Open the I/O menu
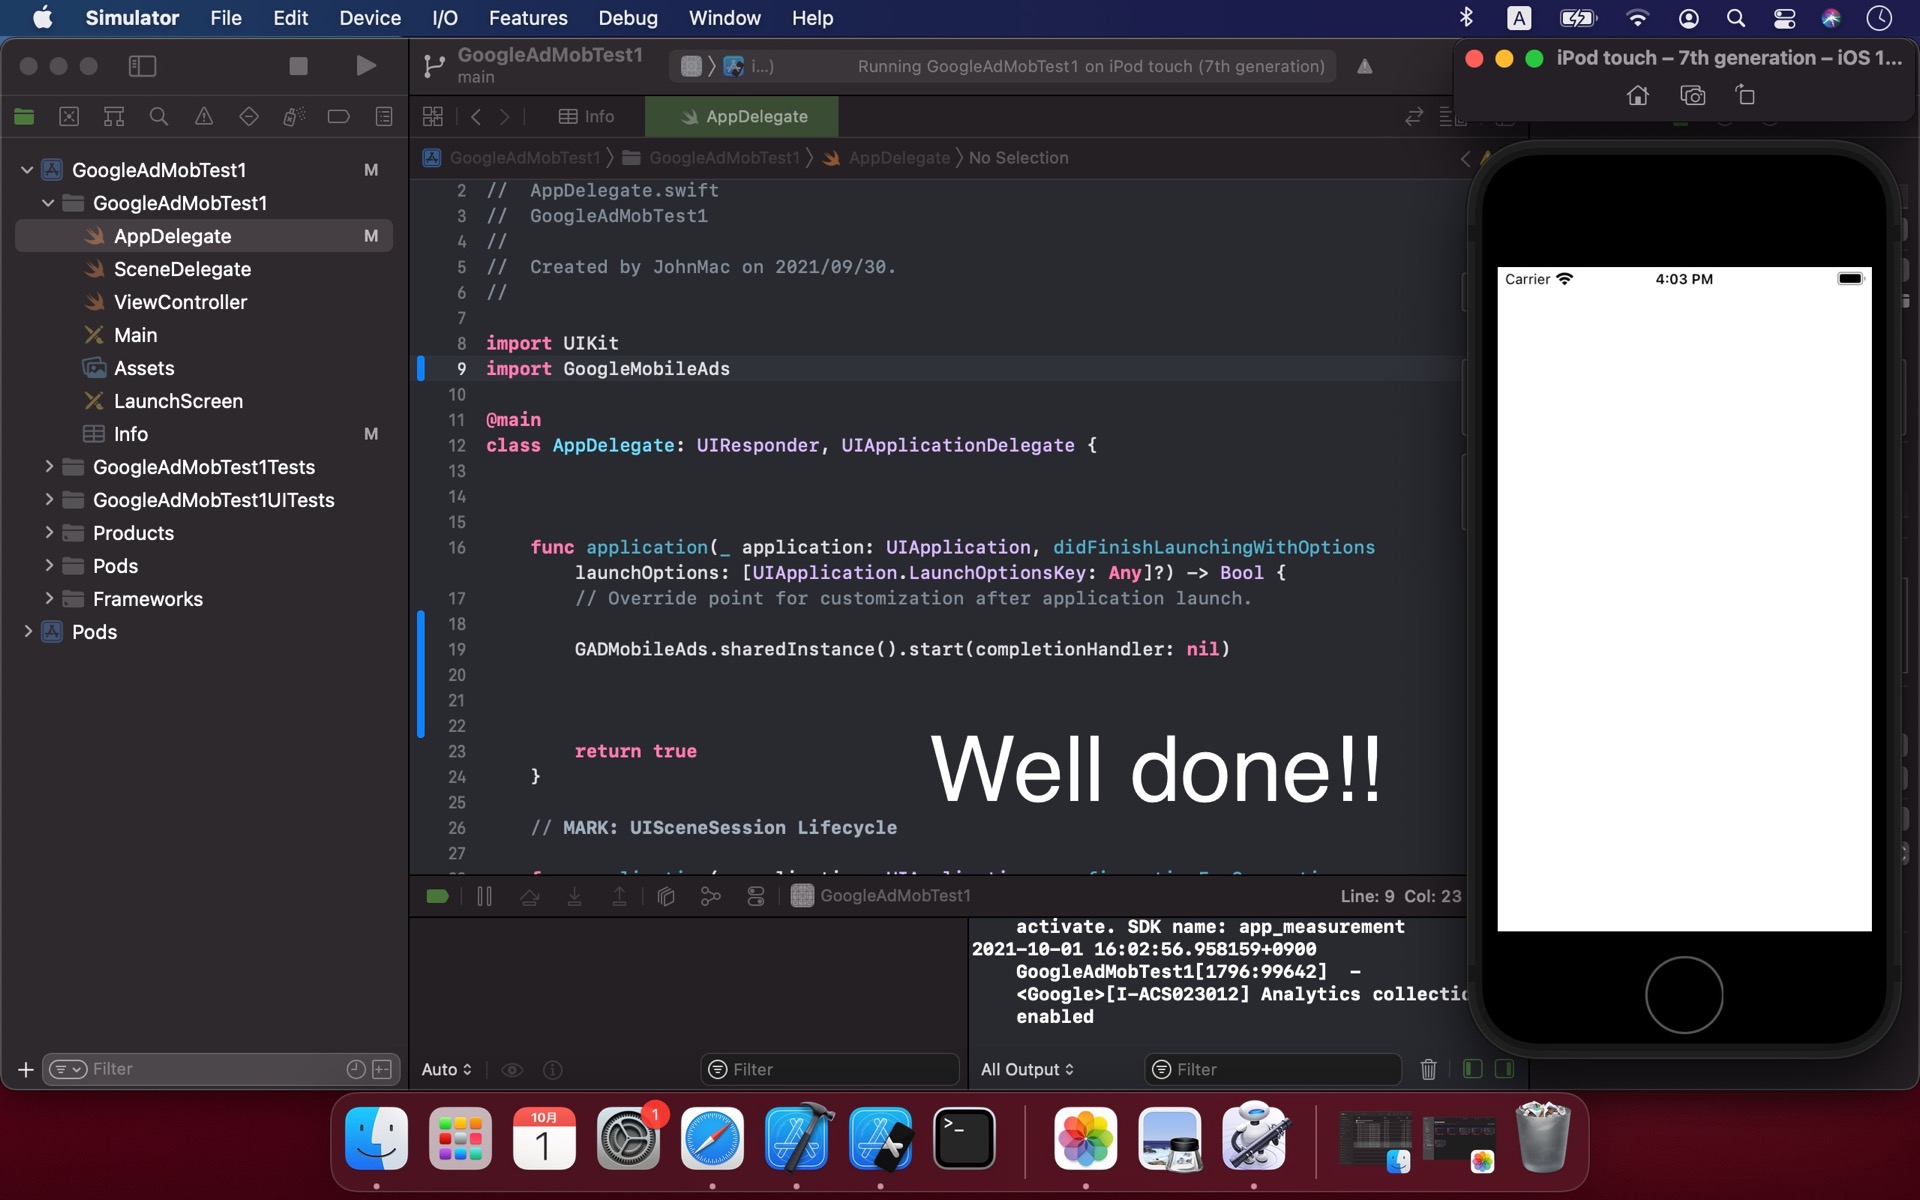1920x1200 pixels. click(x=445, y=18)
